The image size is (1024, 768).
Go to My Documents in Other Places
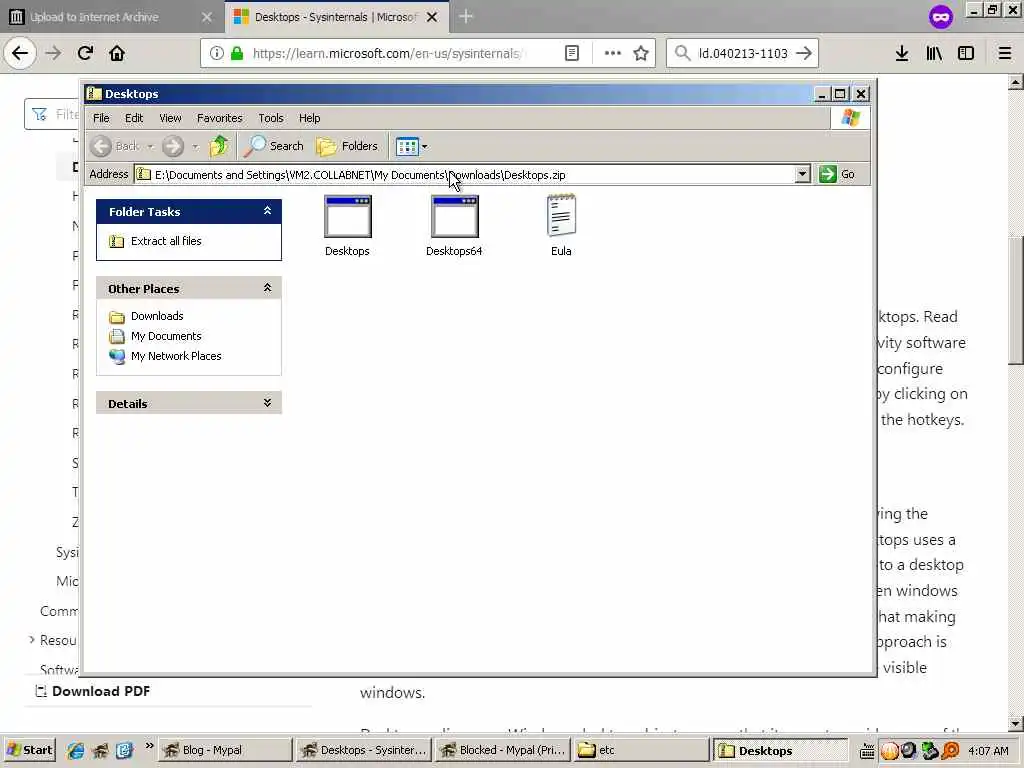coord(166,336)
